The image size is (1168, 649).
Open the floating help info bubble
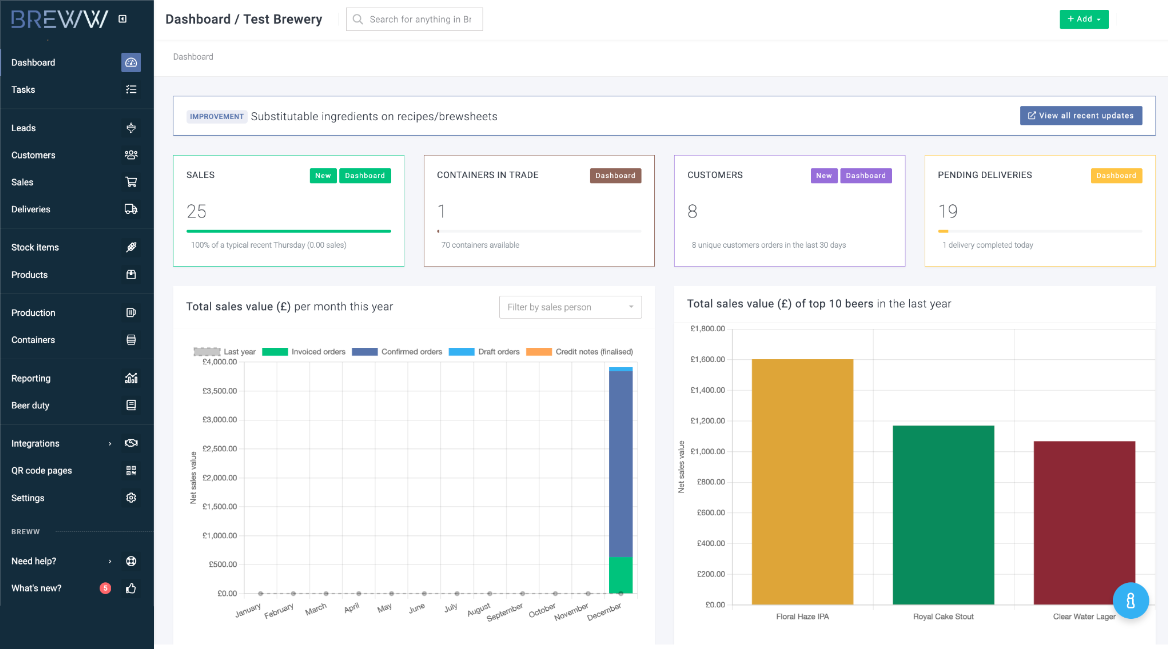tap(1130, 600)
